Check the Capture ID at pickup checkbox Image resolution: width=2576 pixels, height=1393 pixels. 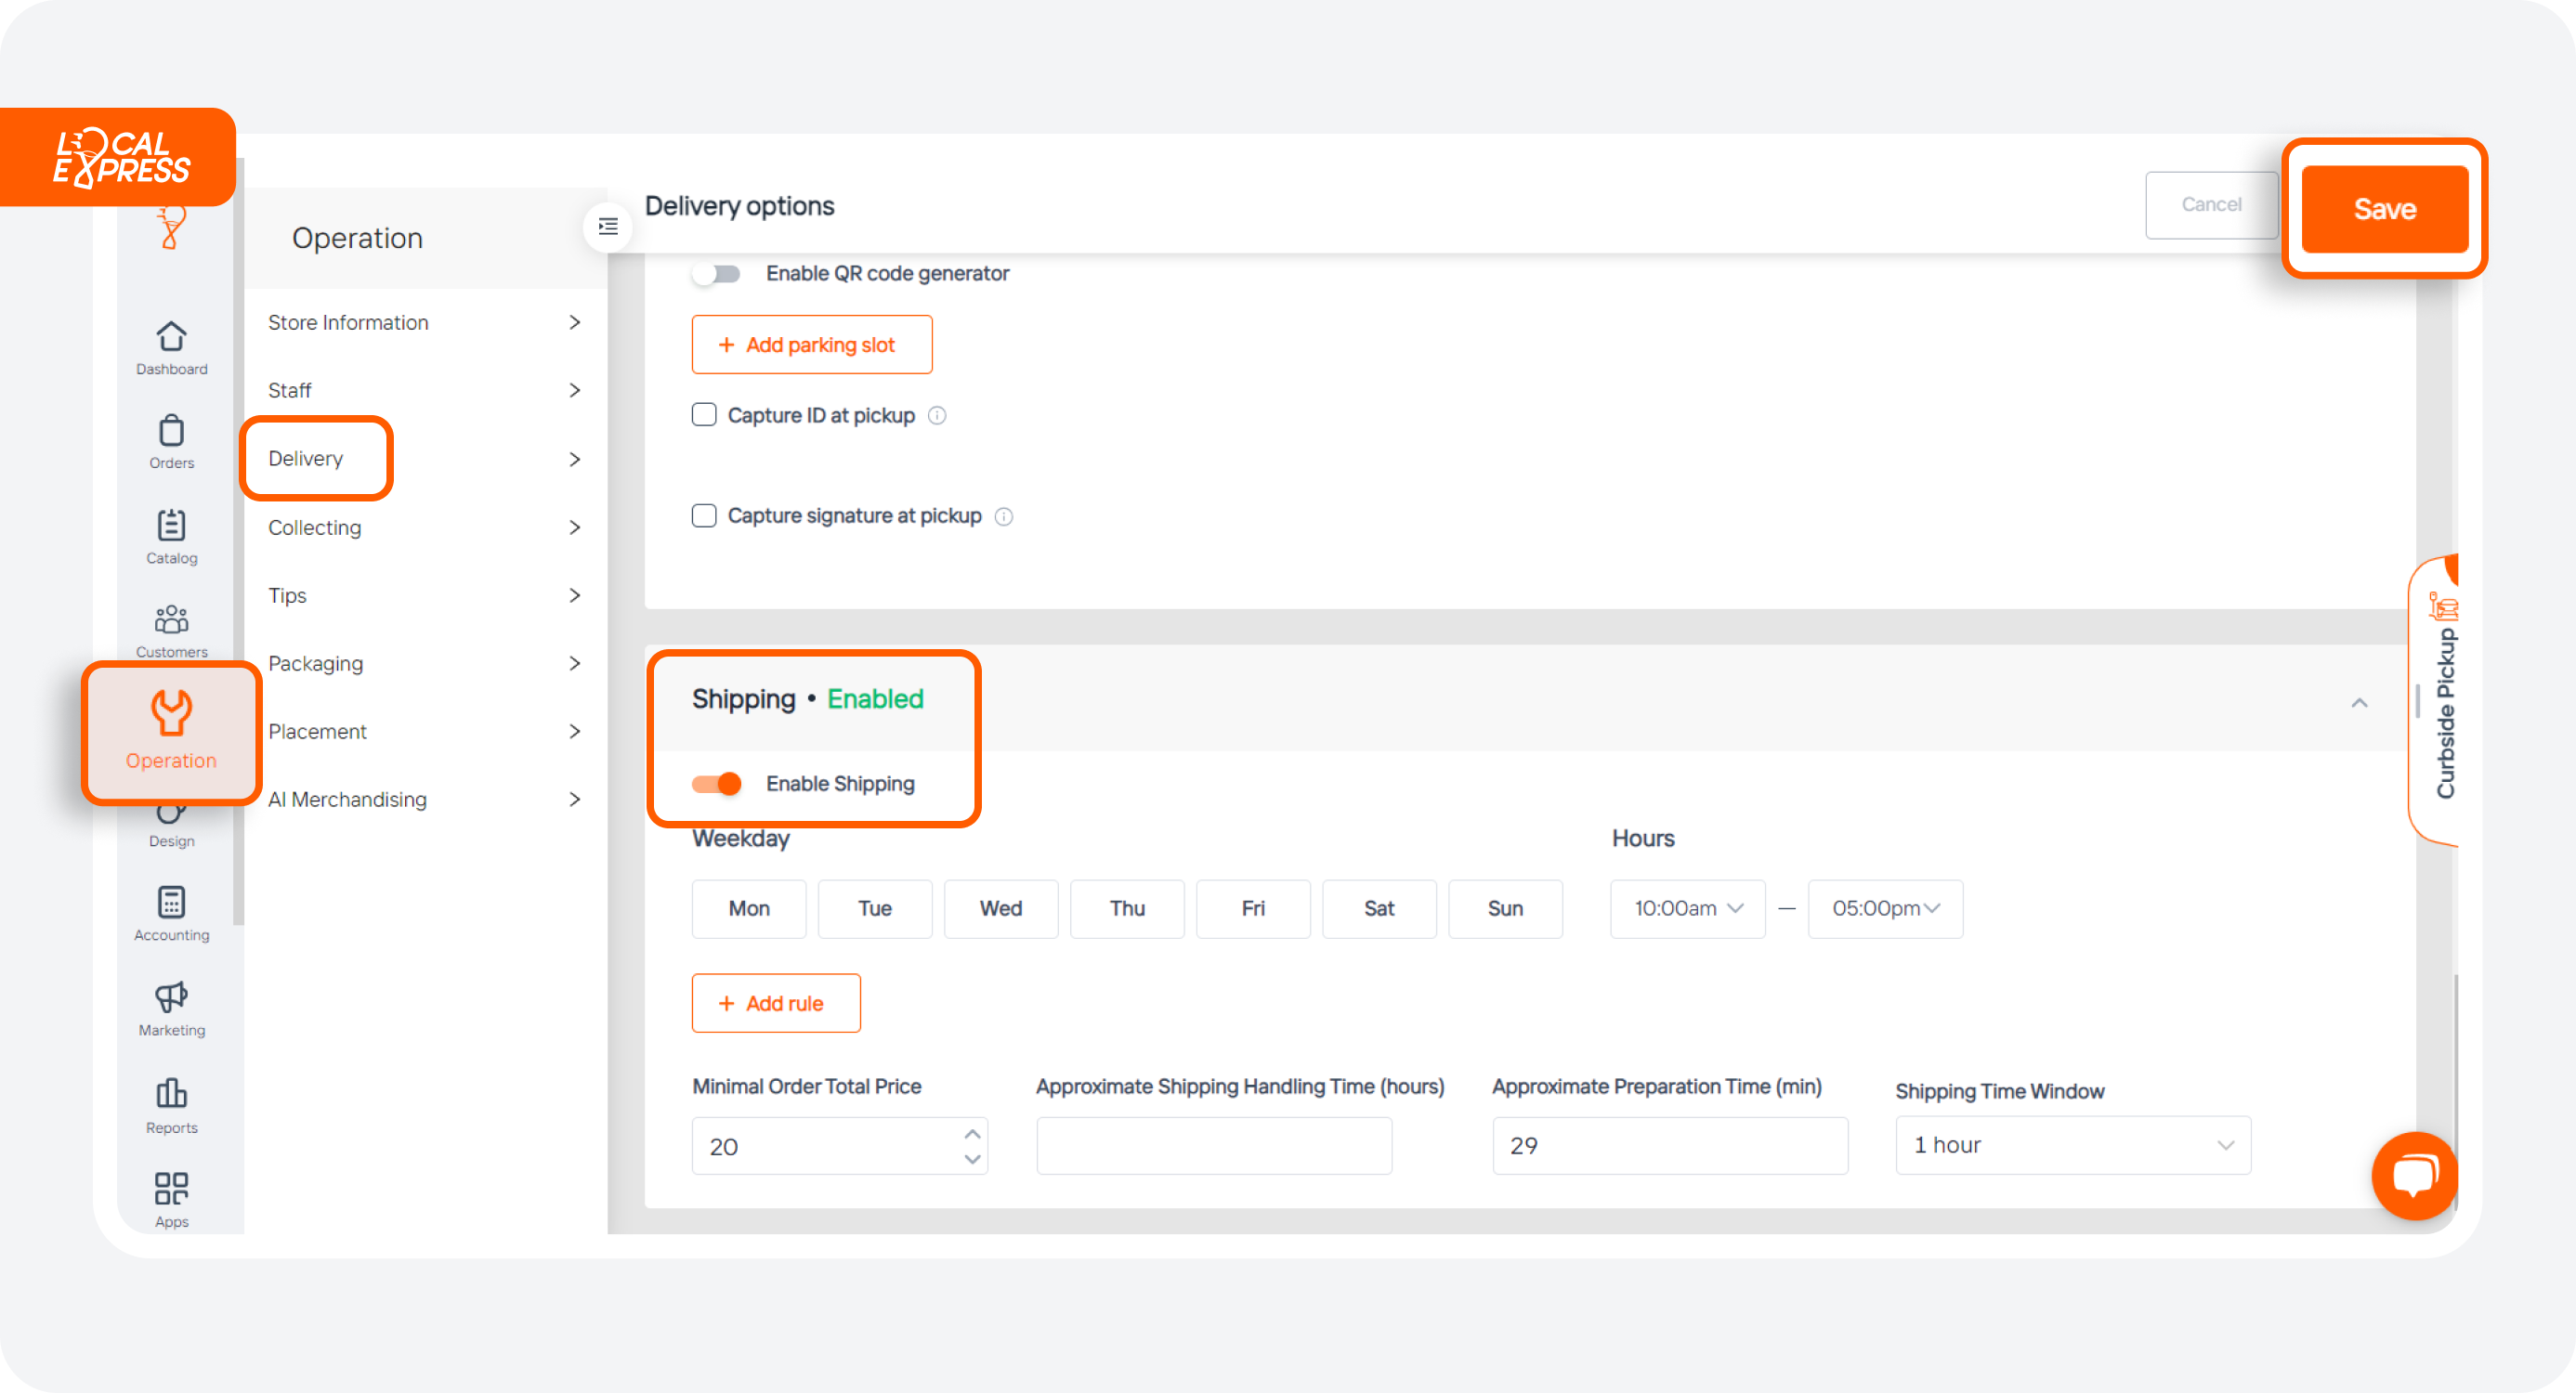[x=704, y=414]
